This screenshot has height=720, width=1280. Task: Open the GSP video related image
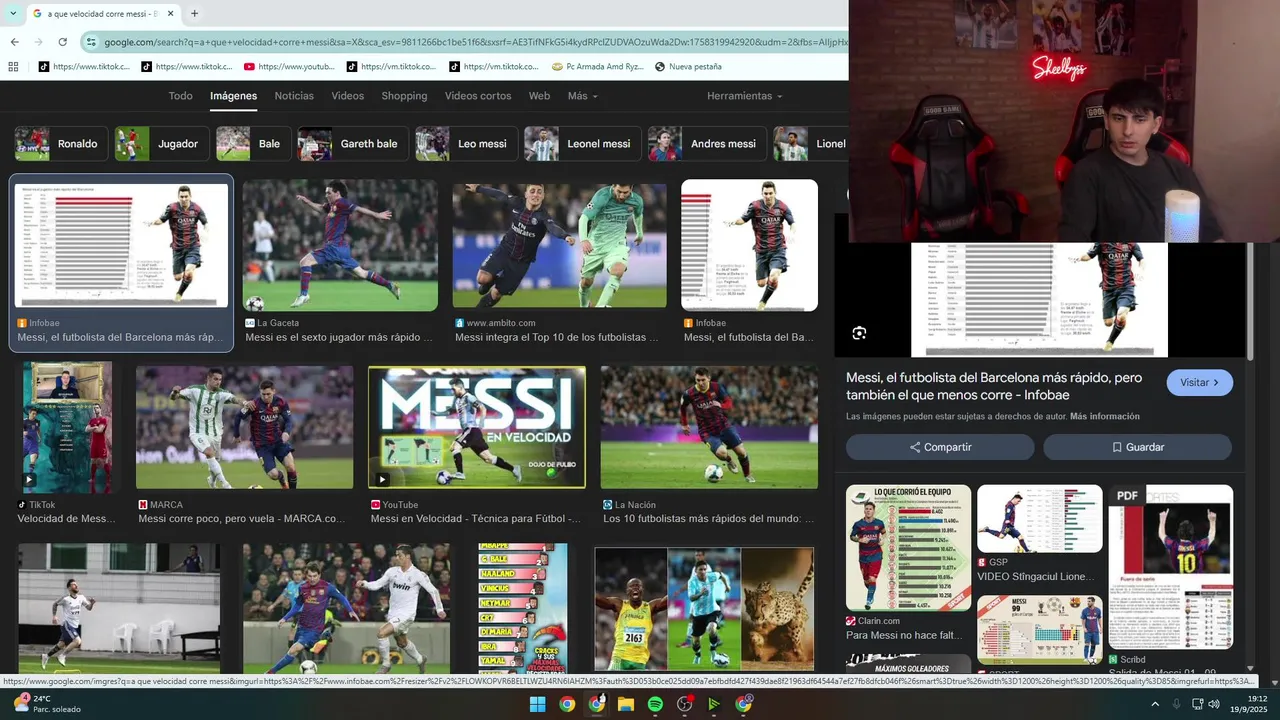pos(1039,519)
